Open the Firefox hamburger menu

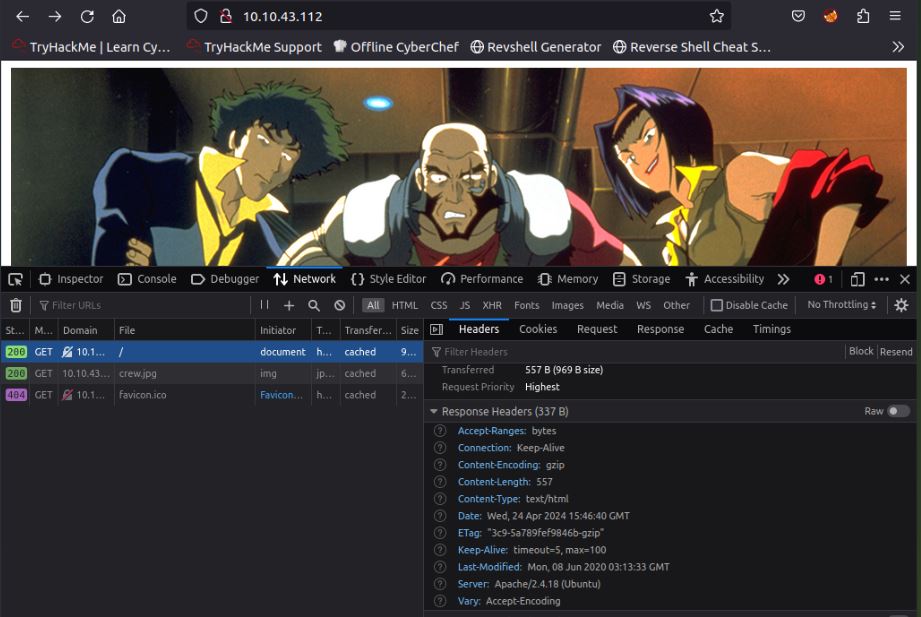(895, 16)
